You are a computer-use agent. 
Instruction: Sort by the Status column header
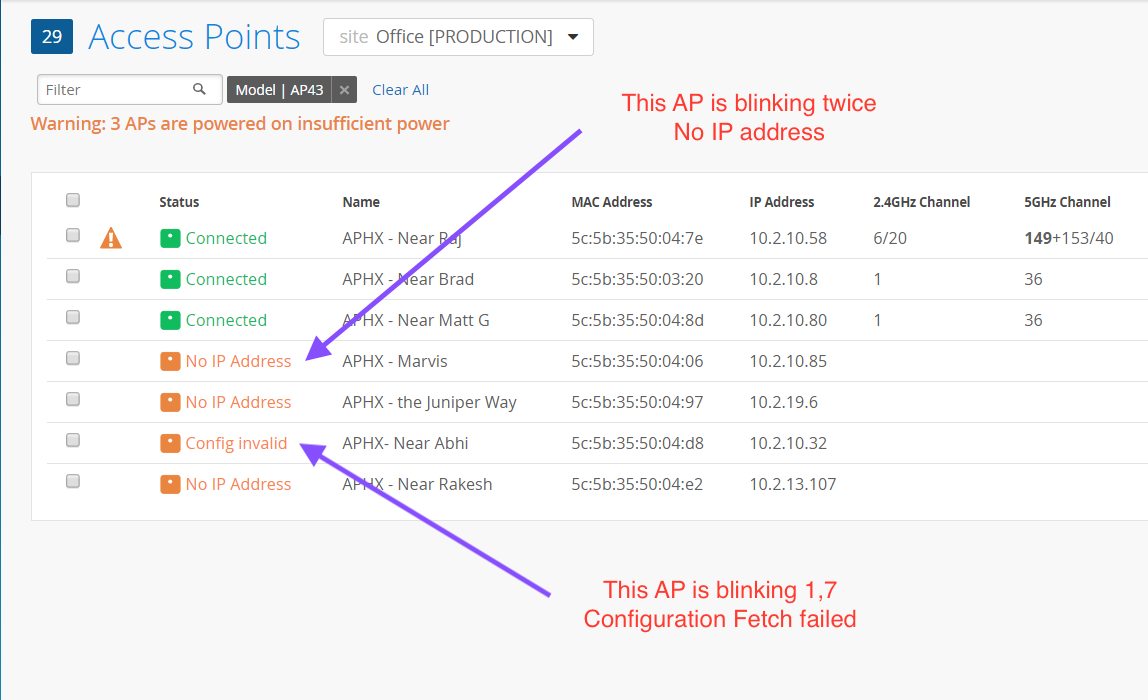(x=179, y=202)
